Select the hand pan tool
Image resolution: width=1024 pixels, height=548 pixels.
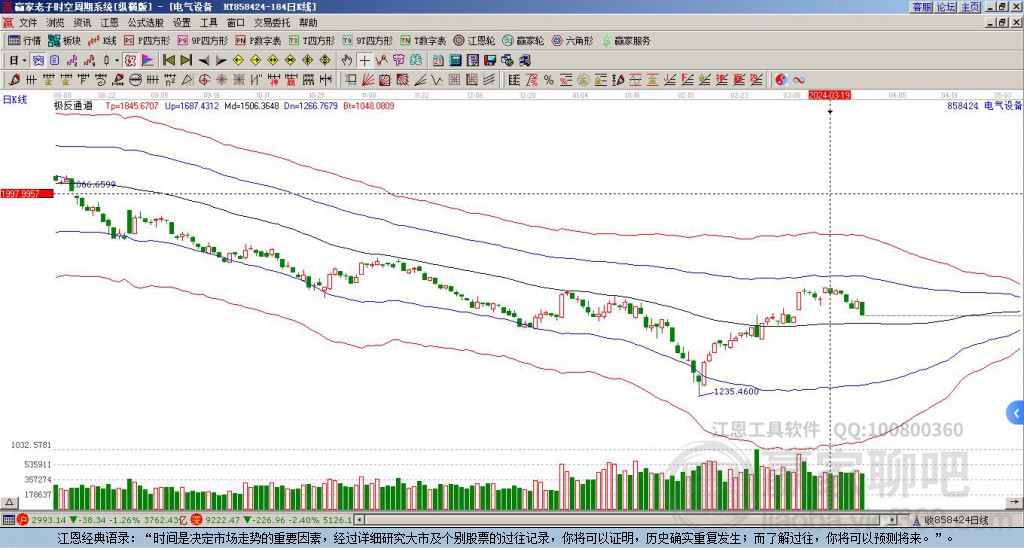pos(347,61)
